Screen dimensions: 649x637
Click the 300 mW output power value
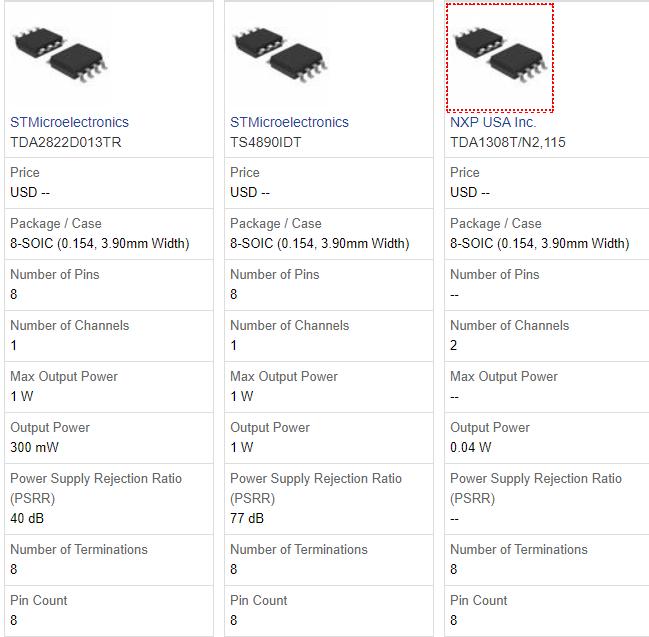coord(33,447)
